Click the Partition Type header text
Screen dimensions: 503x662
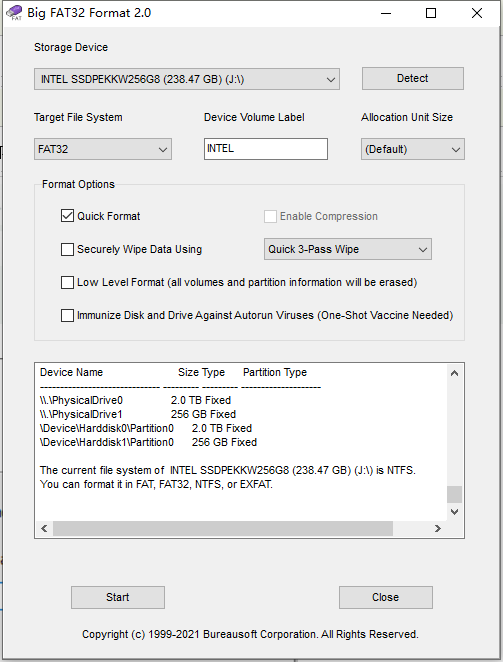pyautogui.click(x=275, y=372)
